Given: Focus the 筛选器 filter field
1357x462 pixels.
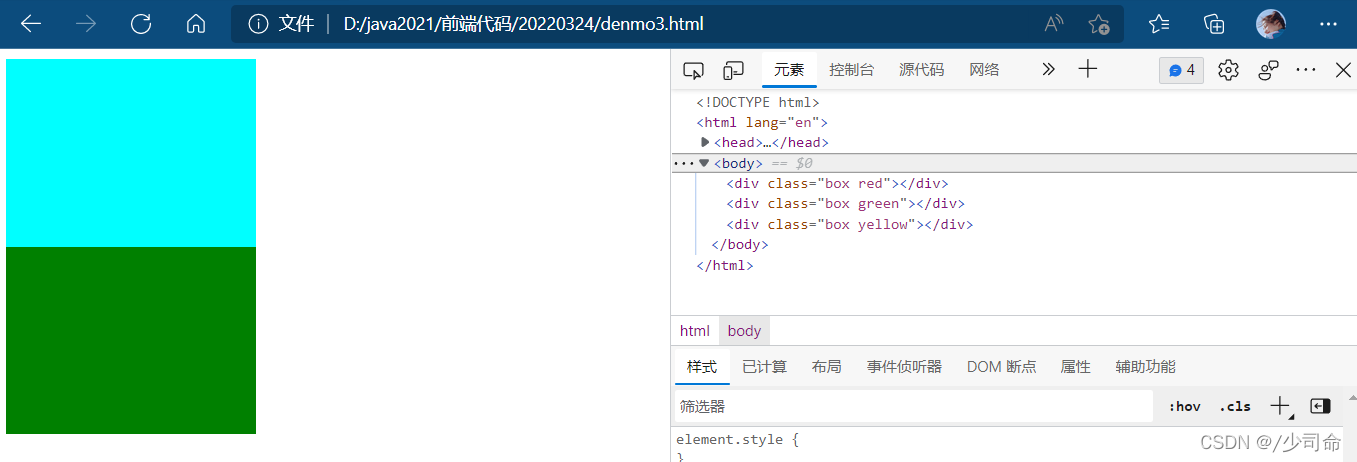Looking at the screenshot, I should (x=914, y=406).
